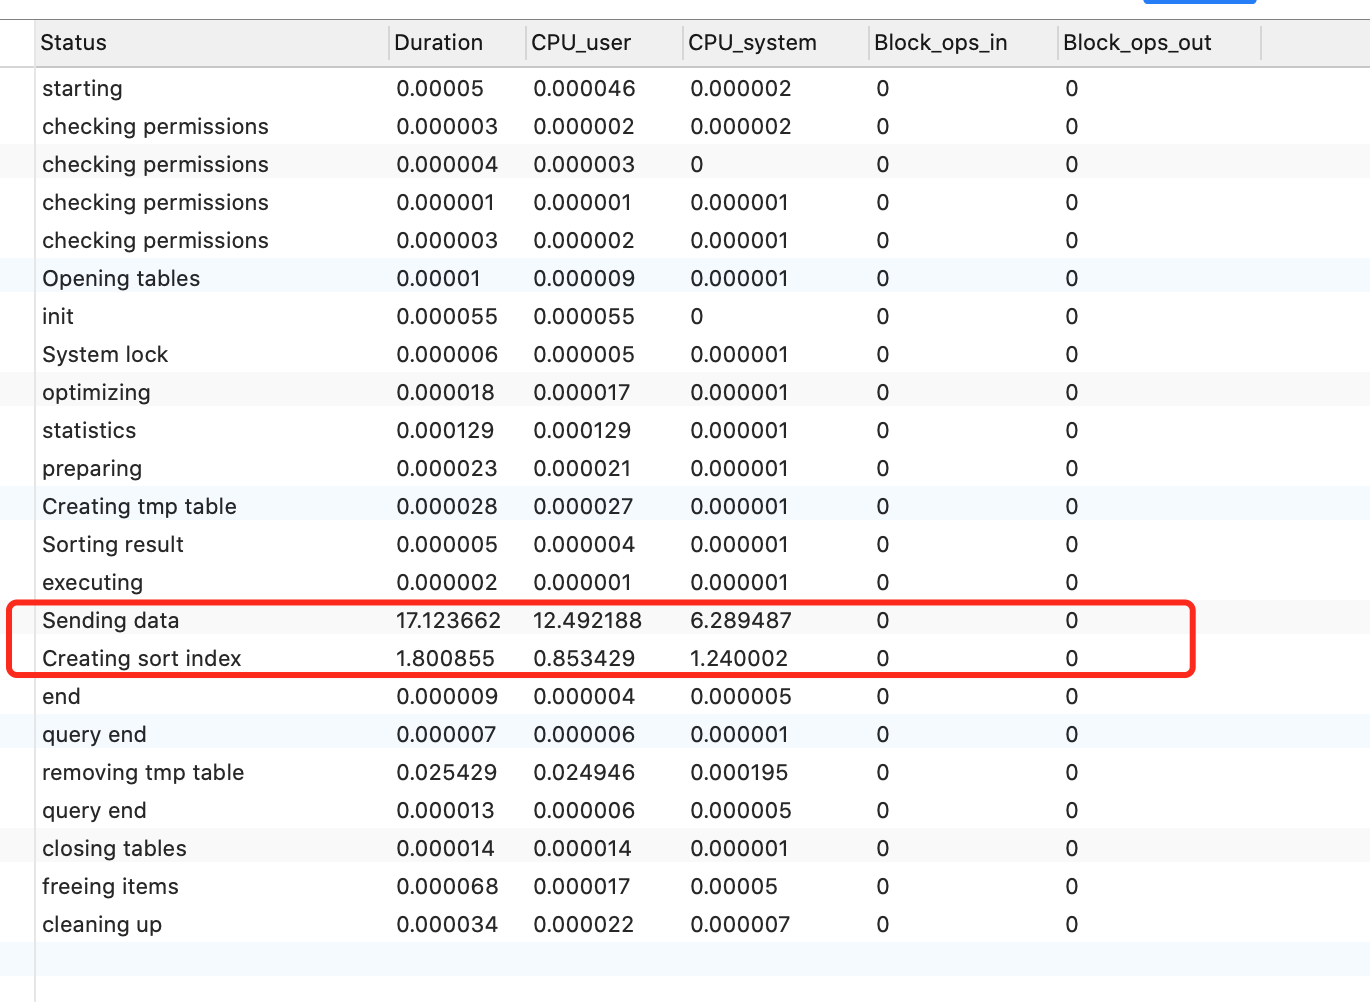
Task: Click the Block_ops_out column header
Action: 1135,43
